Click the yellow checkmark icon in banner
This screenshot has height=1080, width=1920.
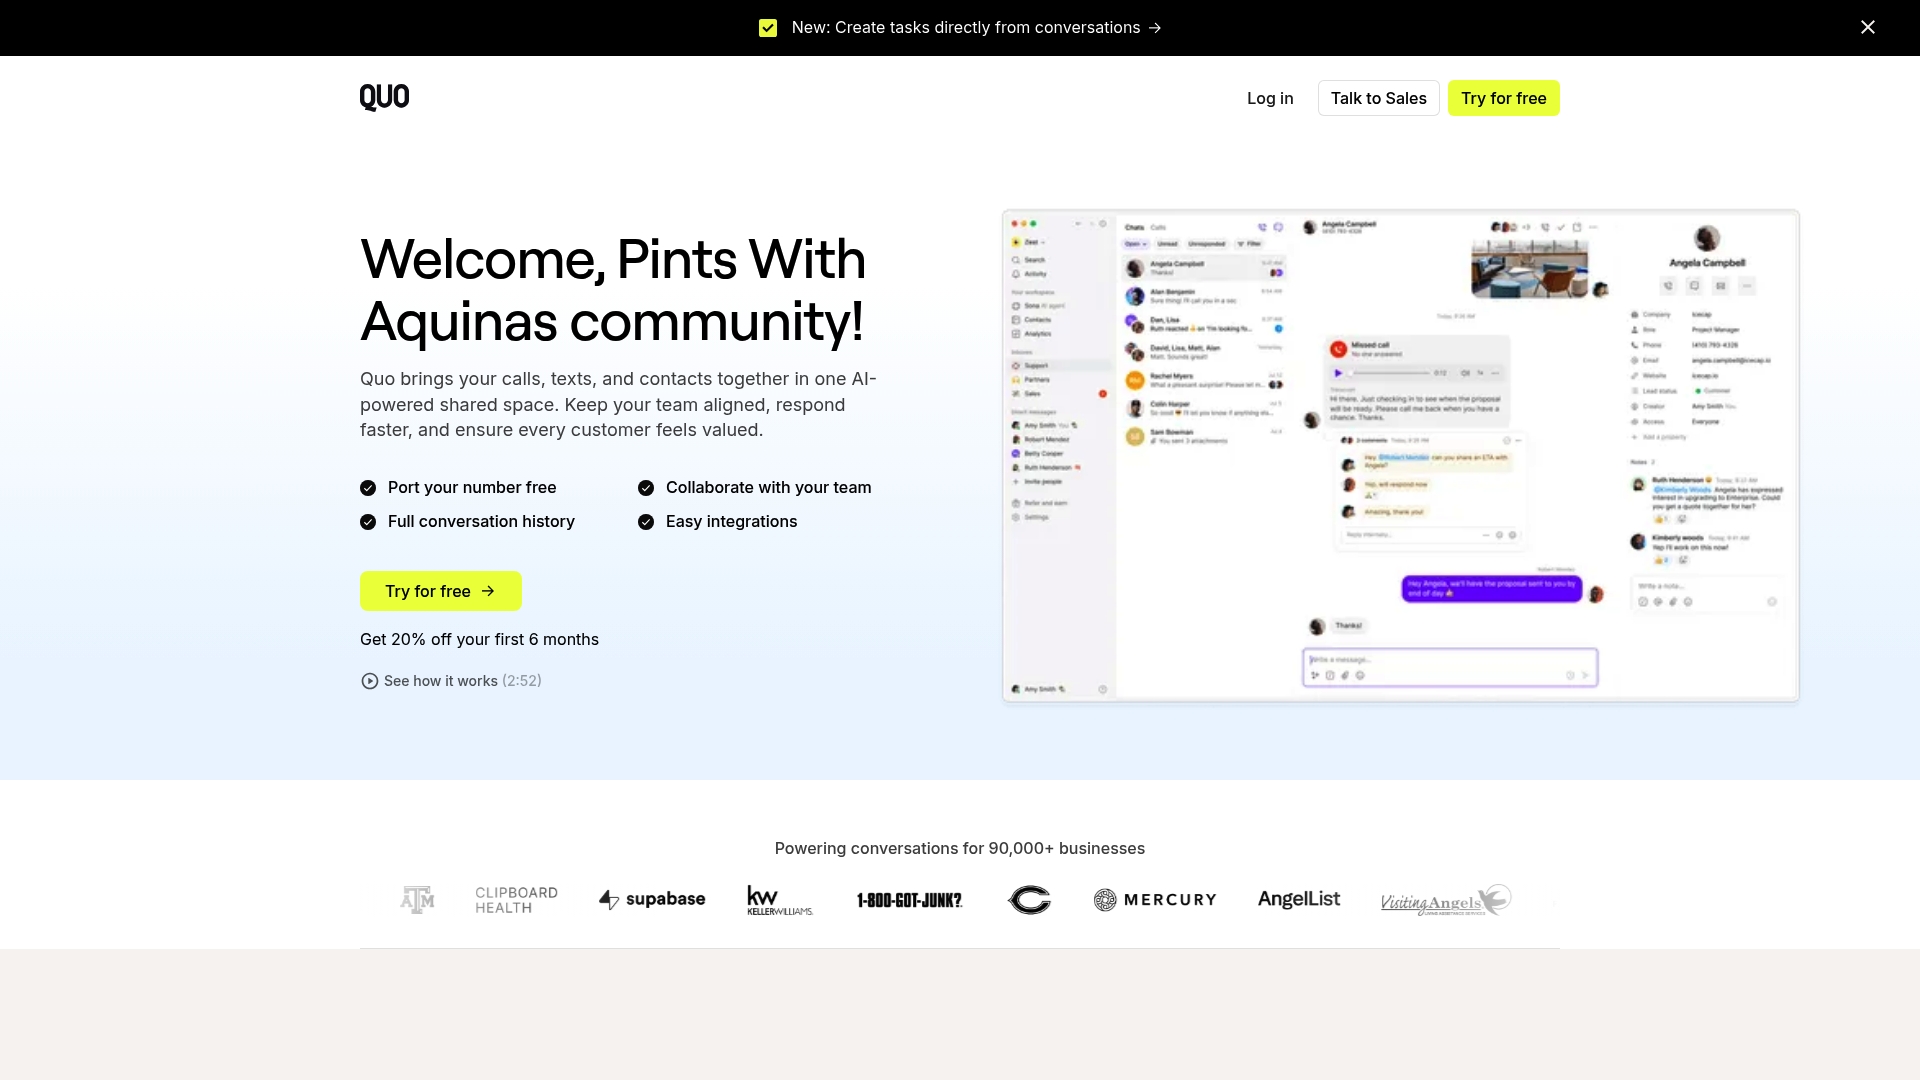coord(768,28)
